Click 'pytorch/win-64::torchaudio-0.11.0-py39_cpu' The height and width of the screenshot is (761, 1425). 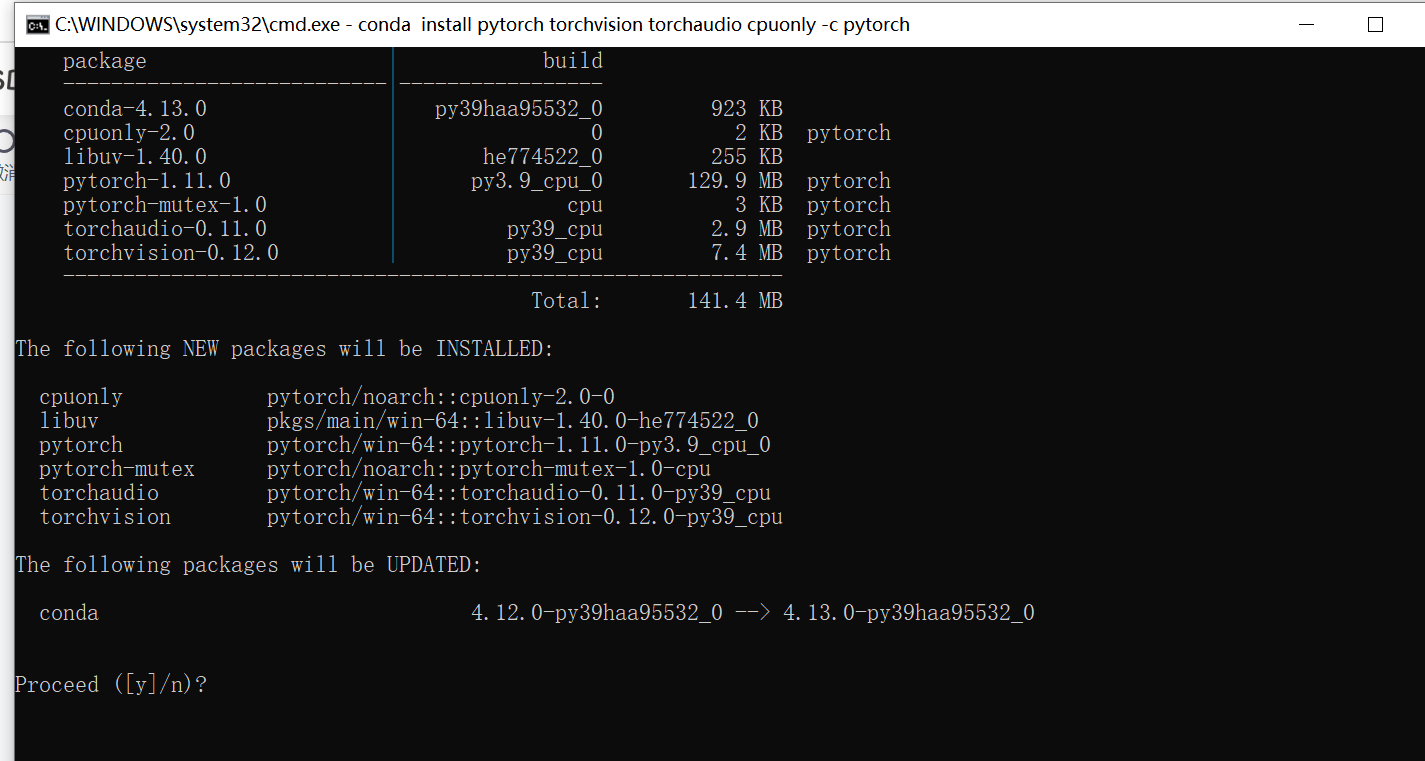pyautogui.click(x=519, y=493)
